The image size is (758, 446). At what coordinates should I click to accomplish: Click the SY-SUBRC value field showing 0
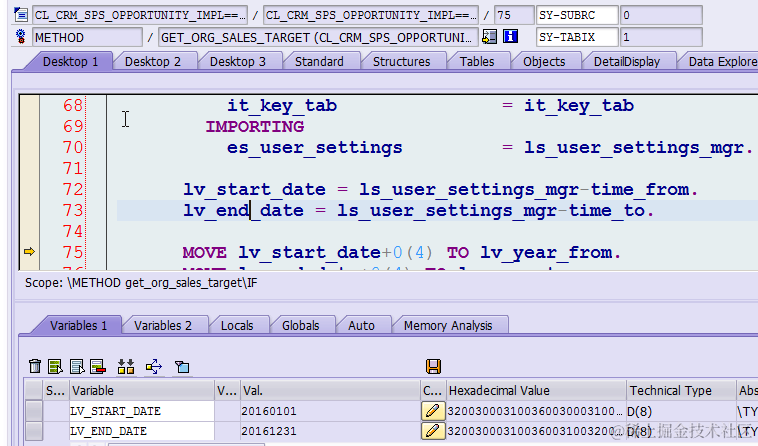[661, 15]
